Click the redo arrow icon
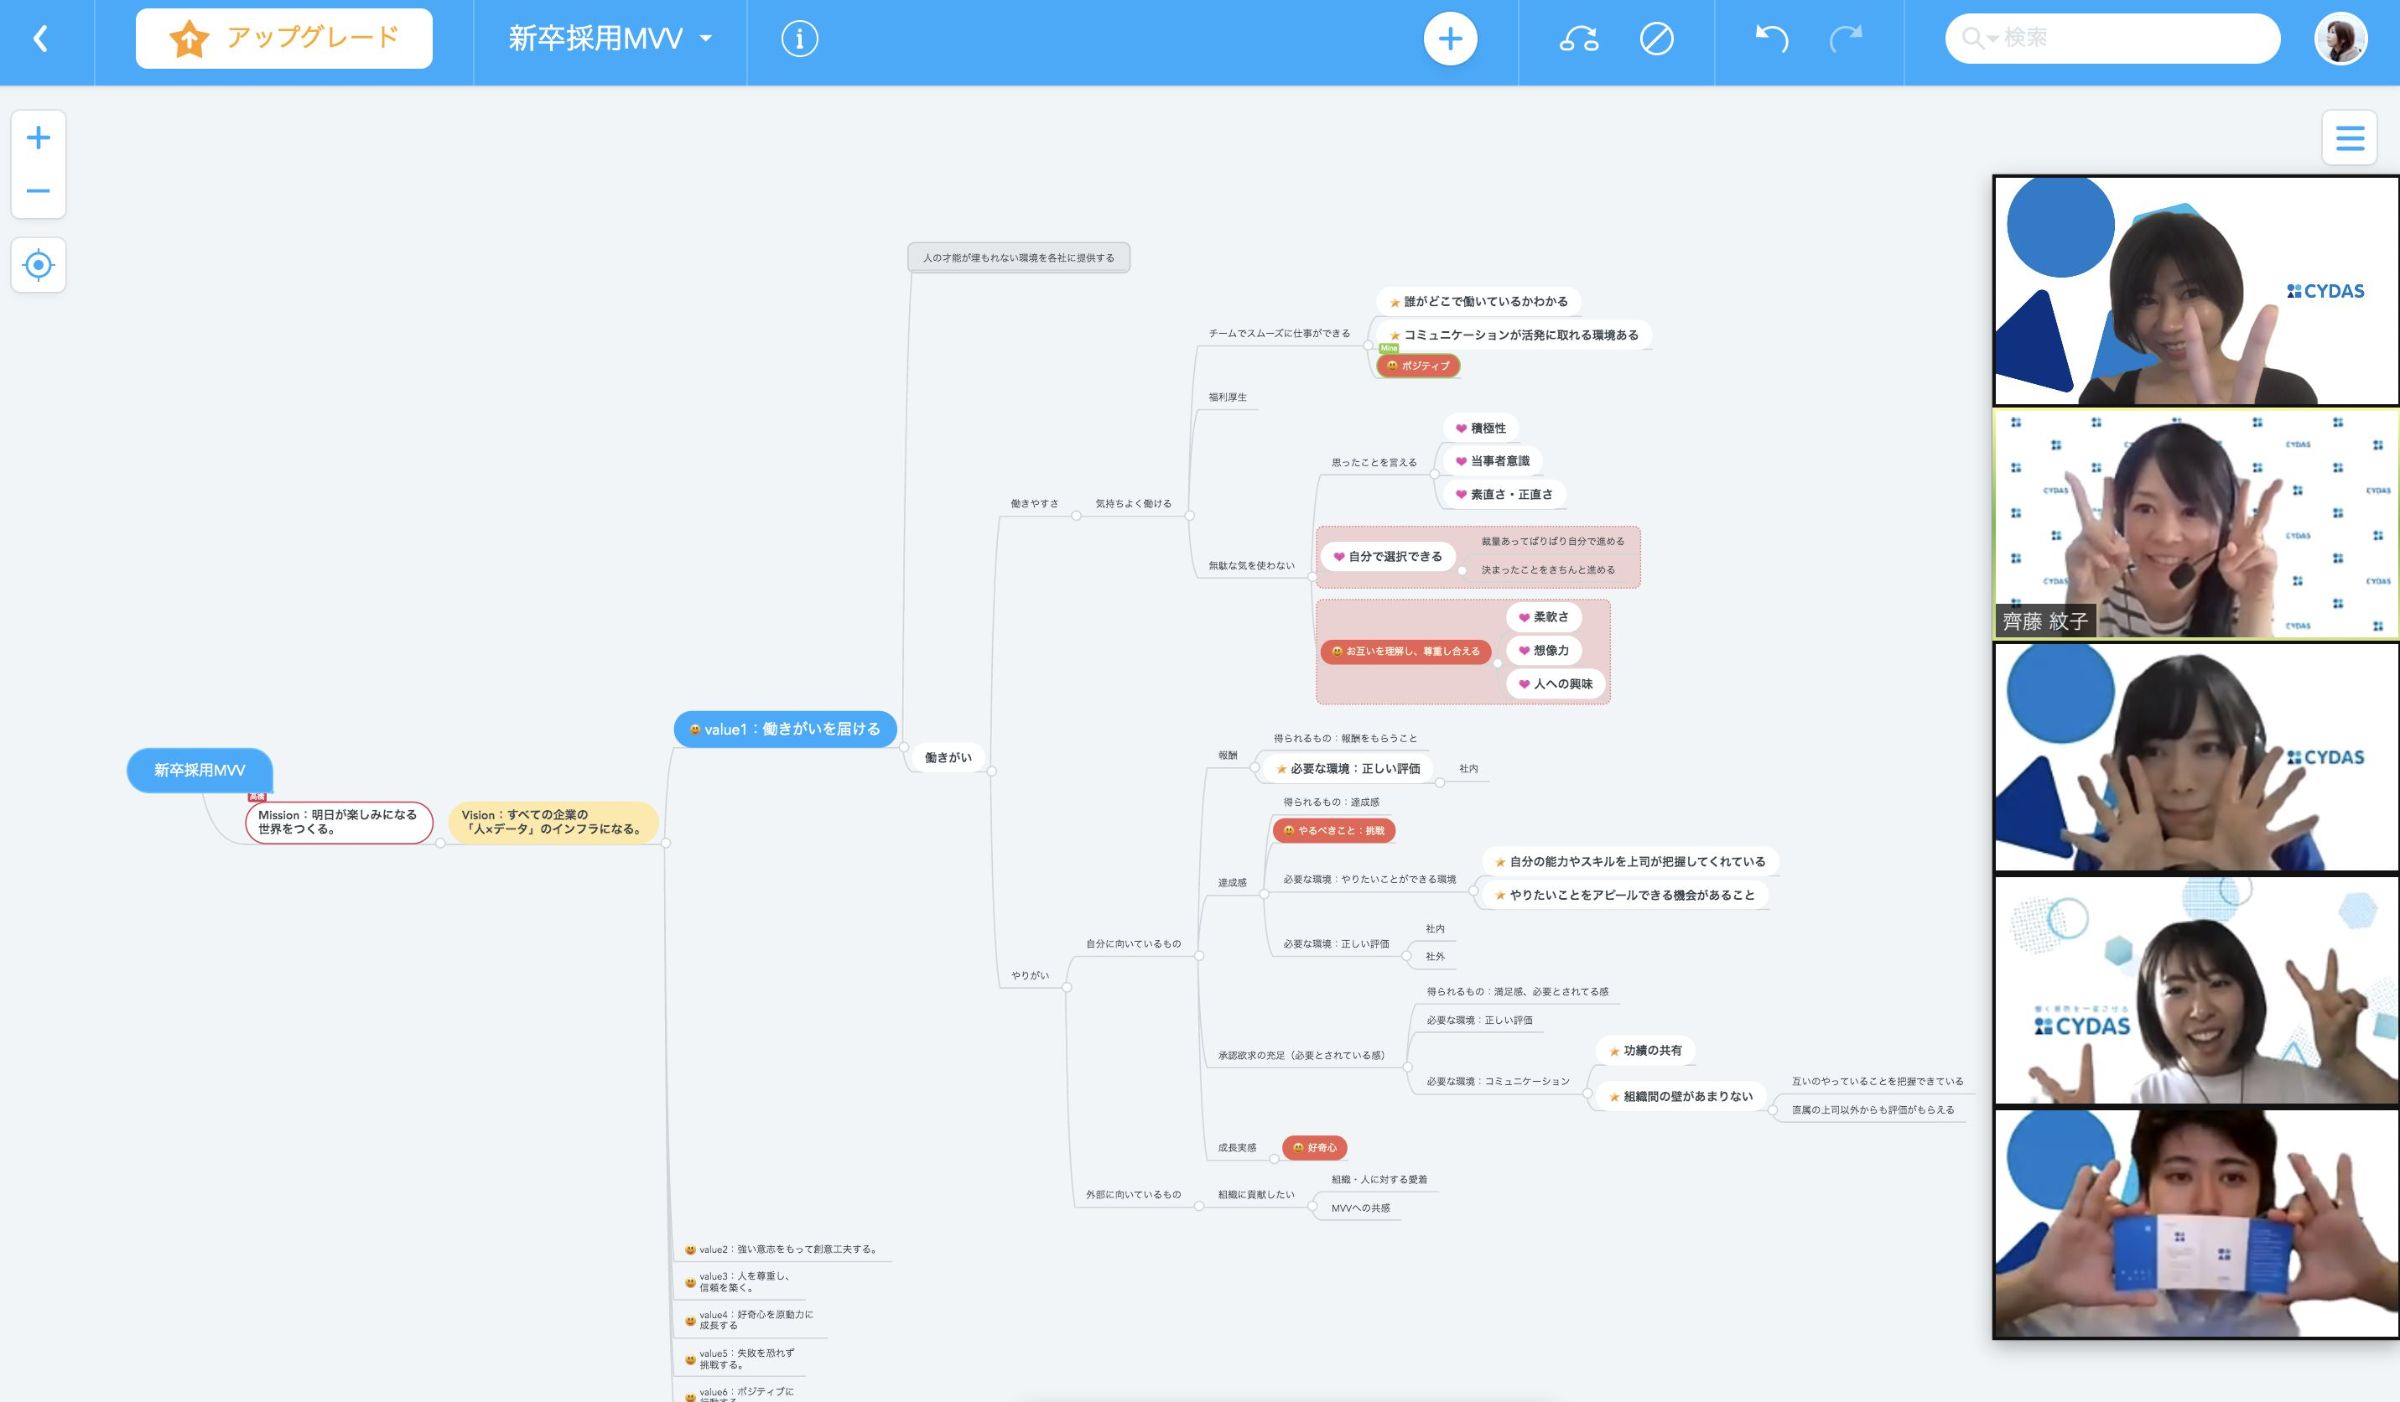The image size is (2400, 1402). pyautogui.click(x=1845, y=39)
